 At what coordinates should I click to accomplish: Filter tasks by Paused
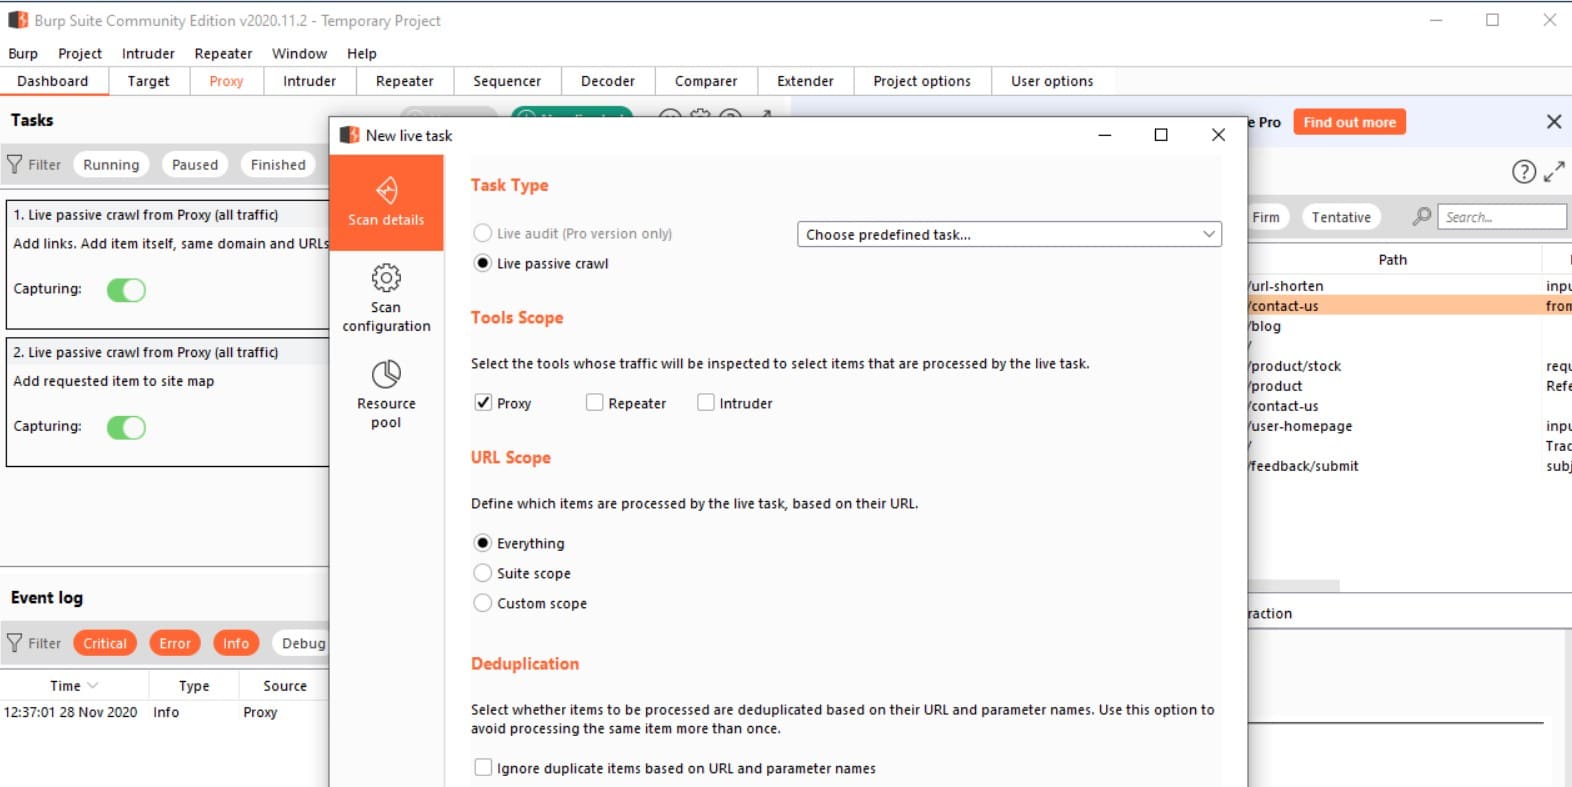(195, 164)
